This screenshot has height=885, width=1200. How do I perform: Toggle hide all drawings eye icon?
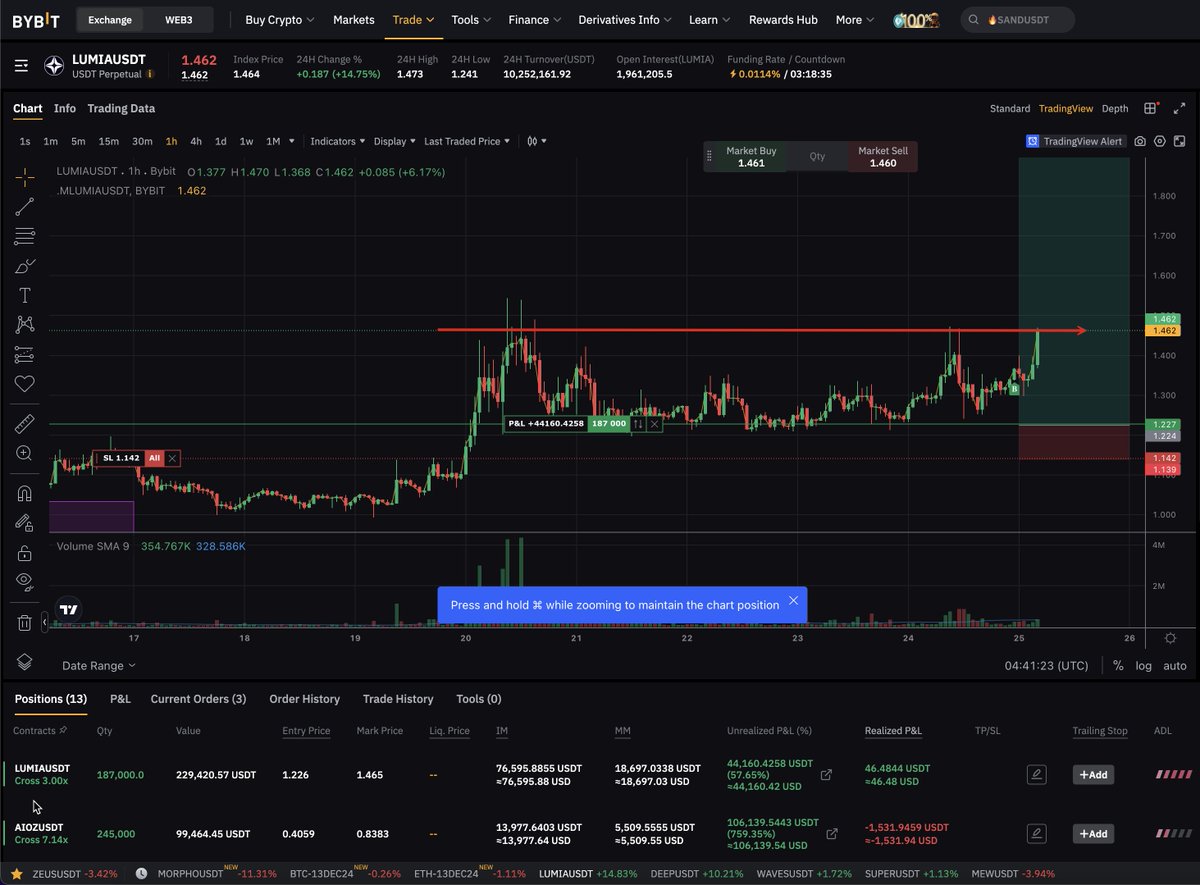tap(24, 581)
